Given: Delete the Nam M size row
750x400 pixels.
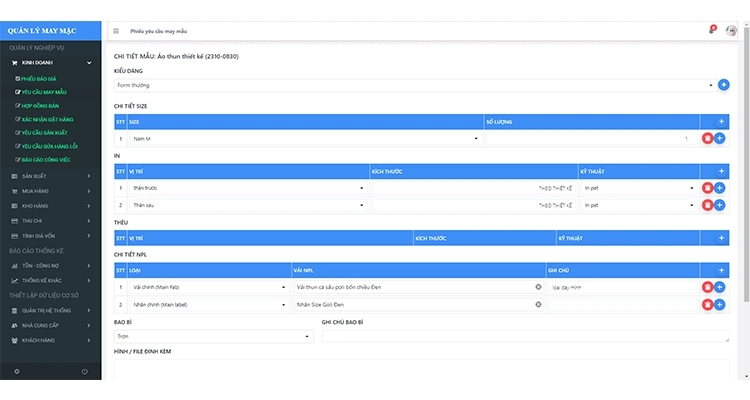Looking at the screenshot, I should [707, 138].
